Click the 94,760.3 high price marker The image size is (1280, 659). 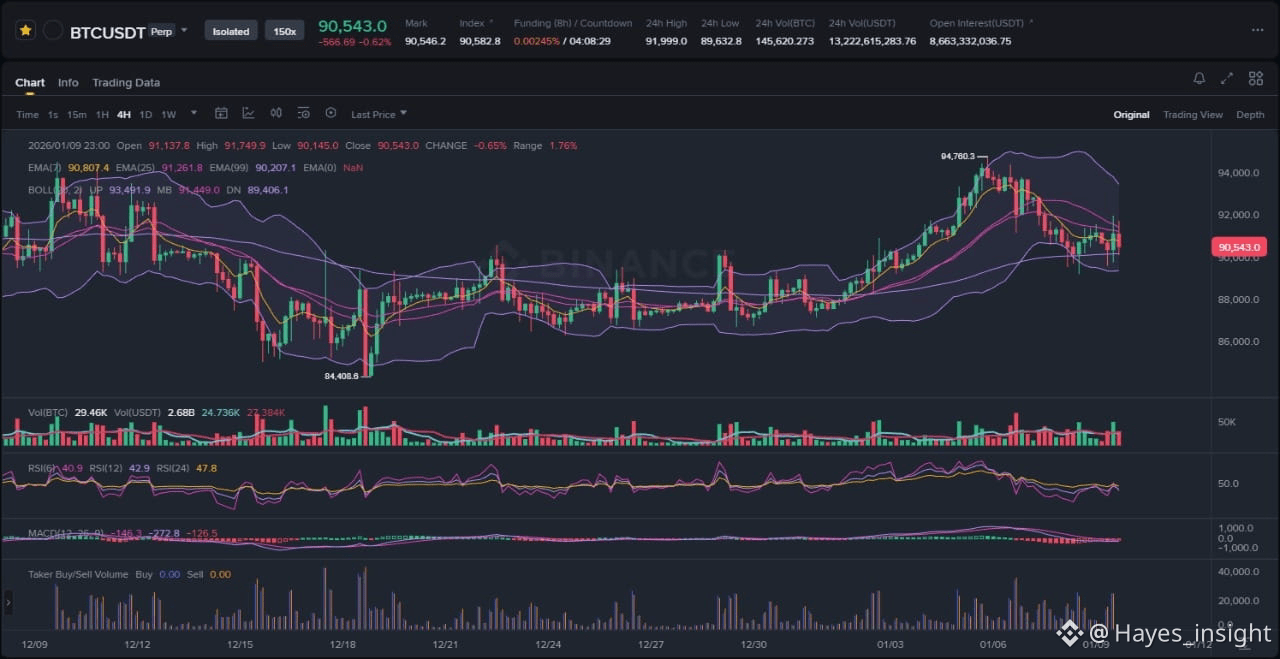[x=958, y=156]
